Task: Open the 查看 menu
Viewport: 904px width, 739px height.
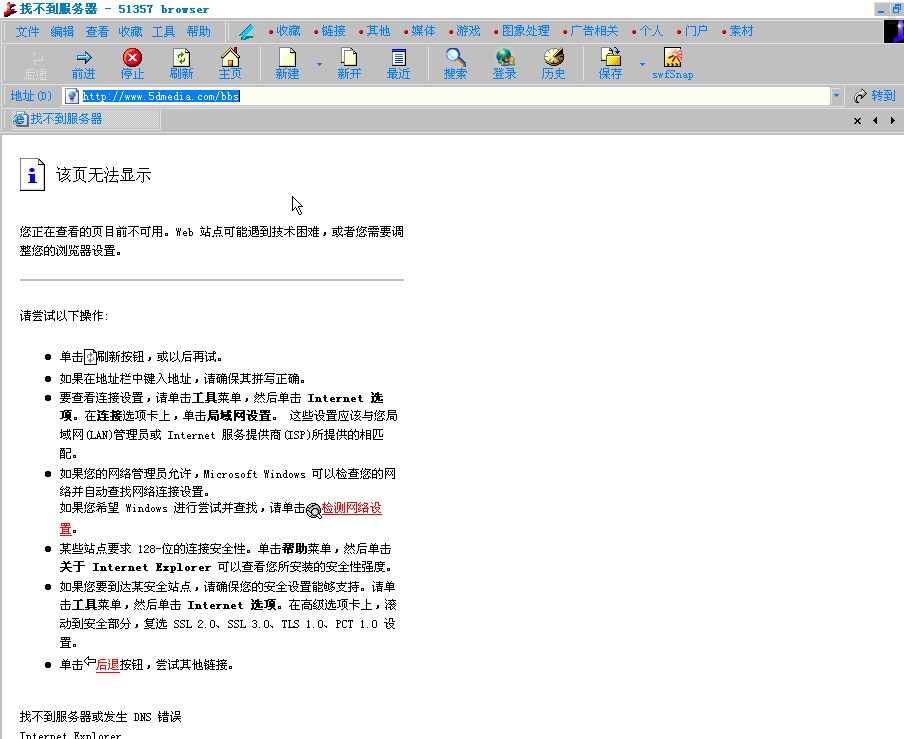Action: point(97,32)
